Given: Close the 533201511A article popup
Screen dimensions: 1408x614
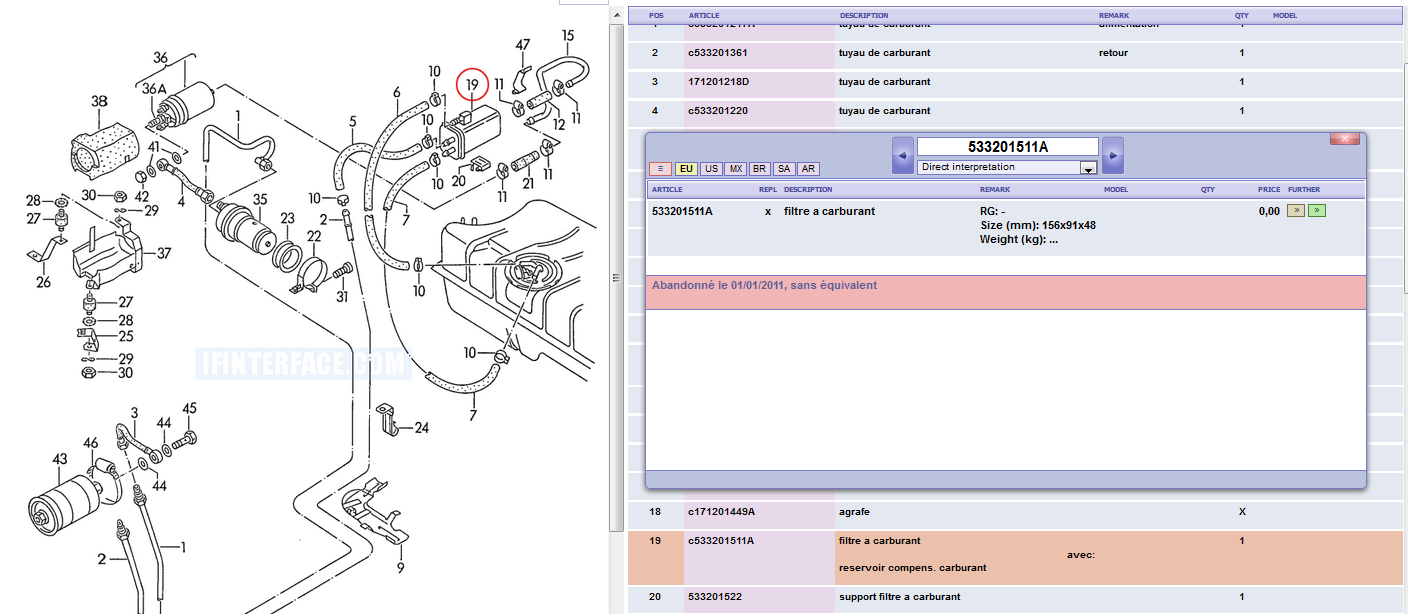Looking at the screenshot, I should (1344, 139).
